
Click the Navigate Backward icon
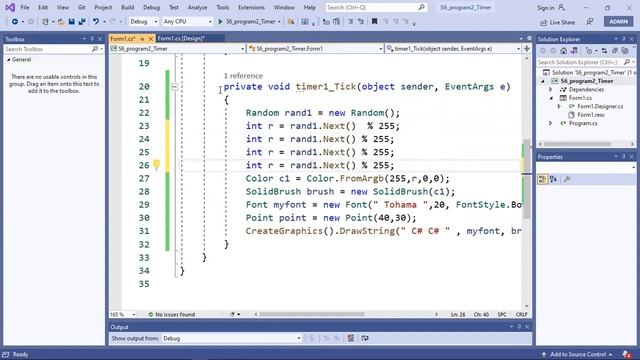pyautogui.click(x=15, y=22)
